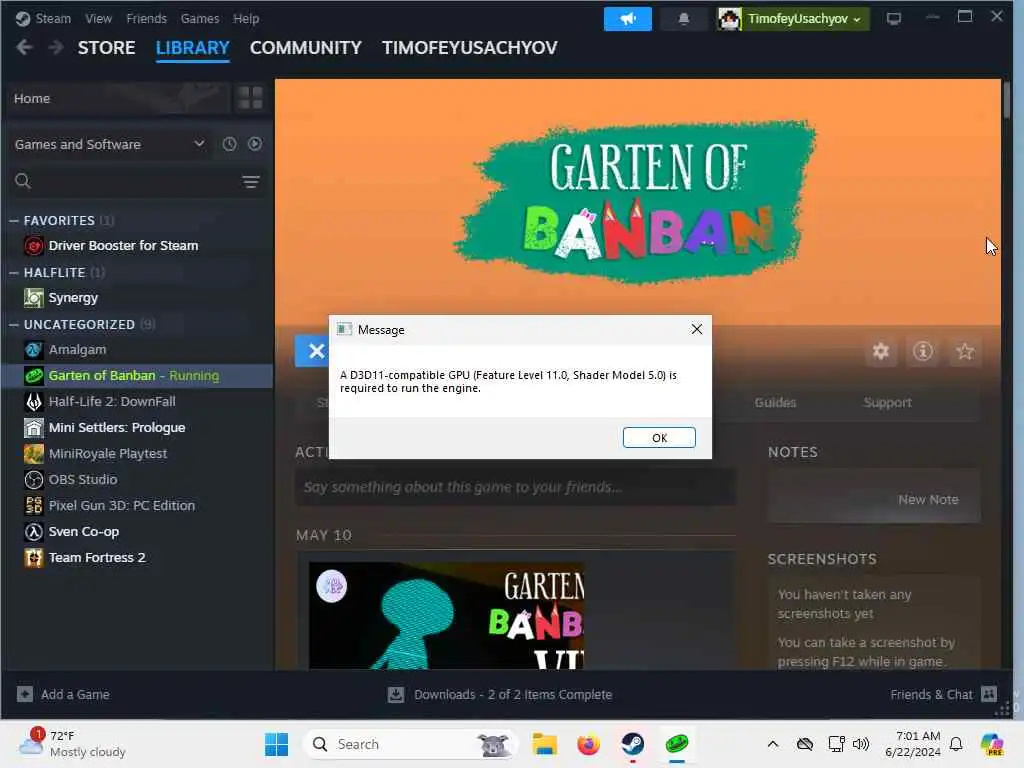The height and width of the screenshot is (768, 1024).
Task: Open the Garten of Banban news thumbnail
Action: click(x=446, y=616)
